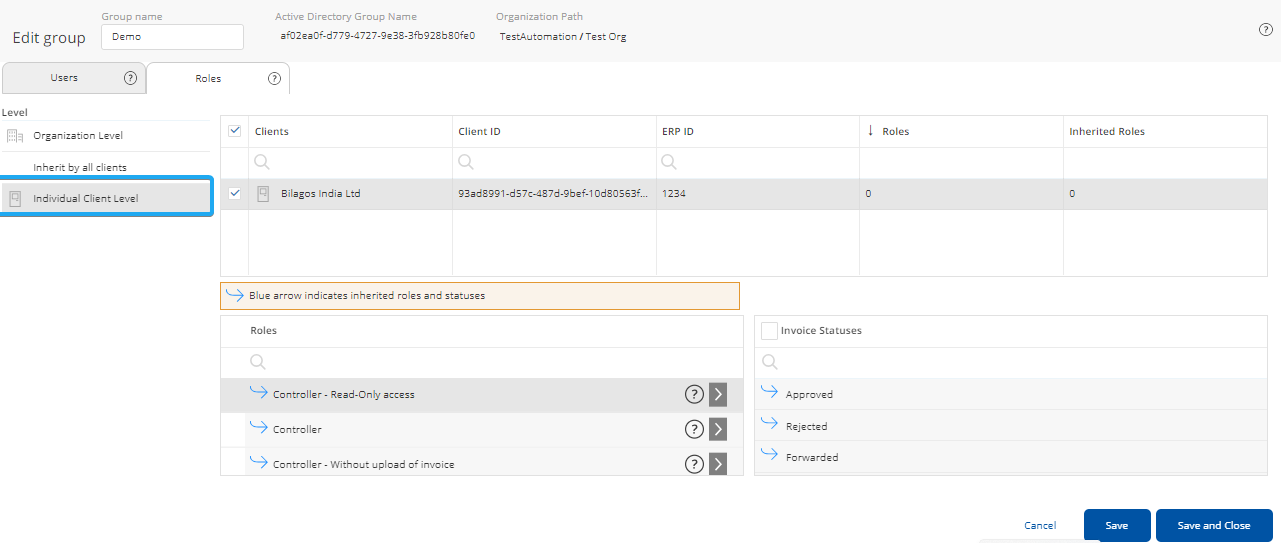
Task: Click help icon for Controller - Without upload
Action: pos(694,464)
